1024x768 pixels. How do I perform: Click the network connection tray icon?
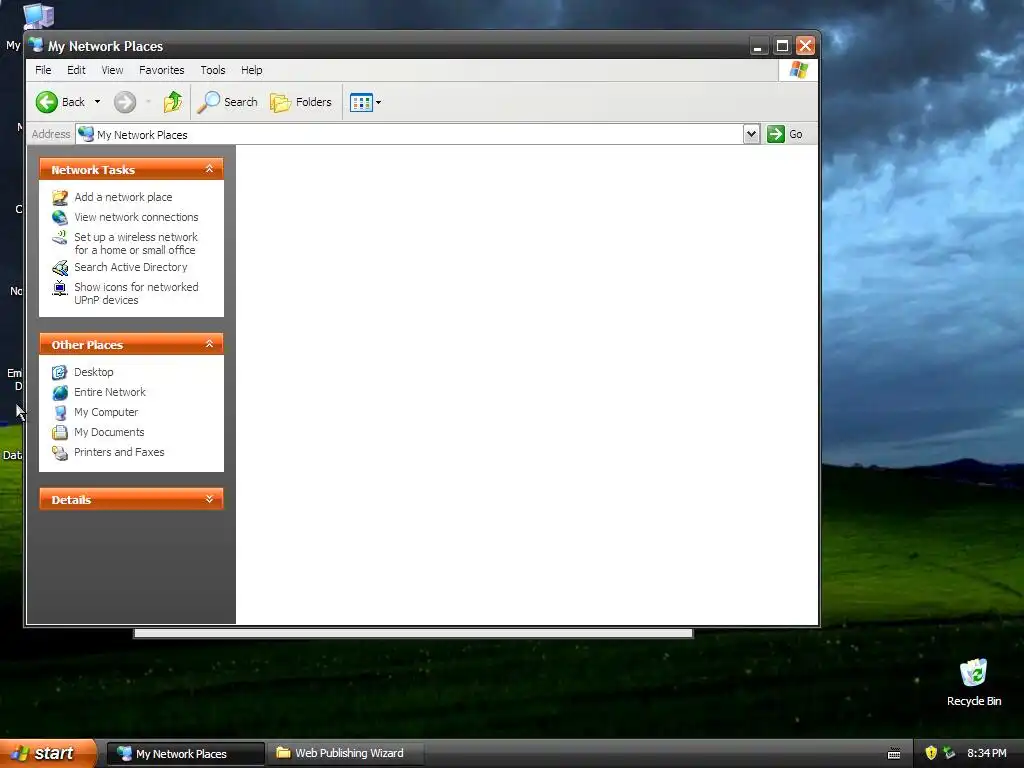click(950, 753)
